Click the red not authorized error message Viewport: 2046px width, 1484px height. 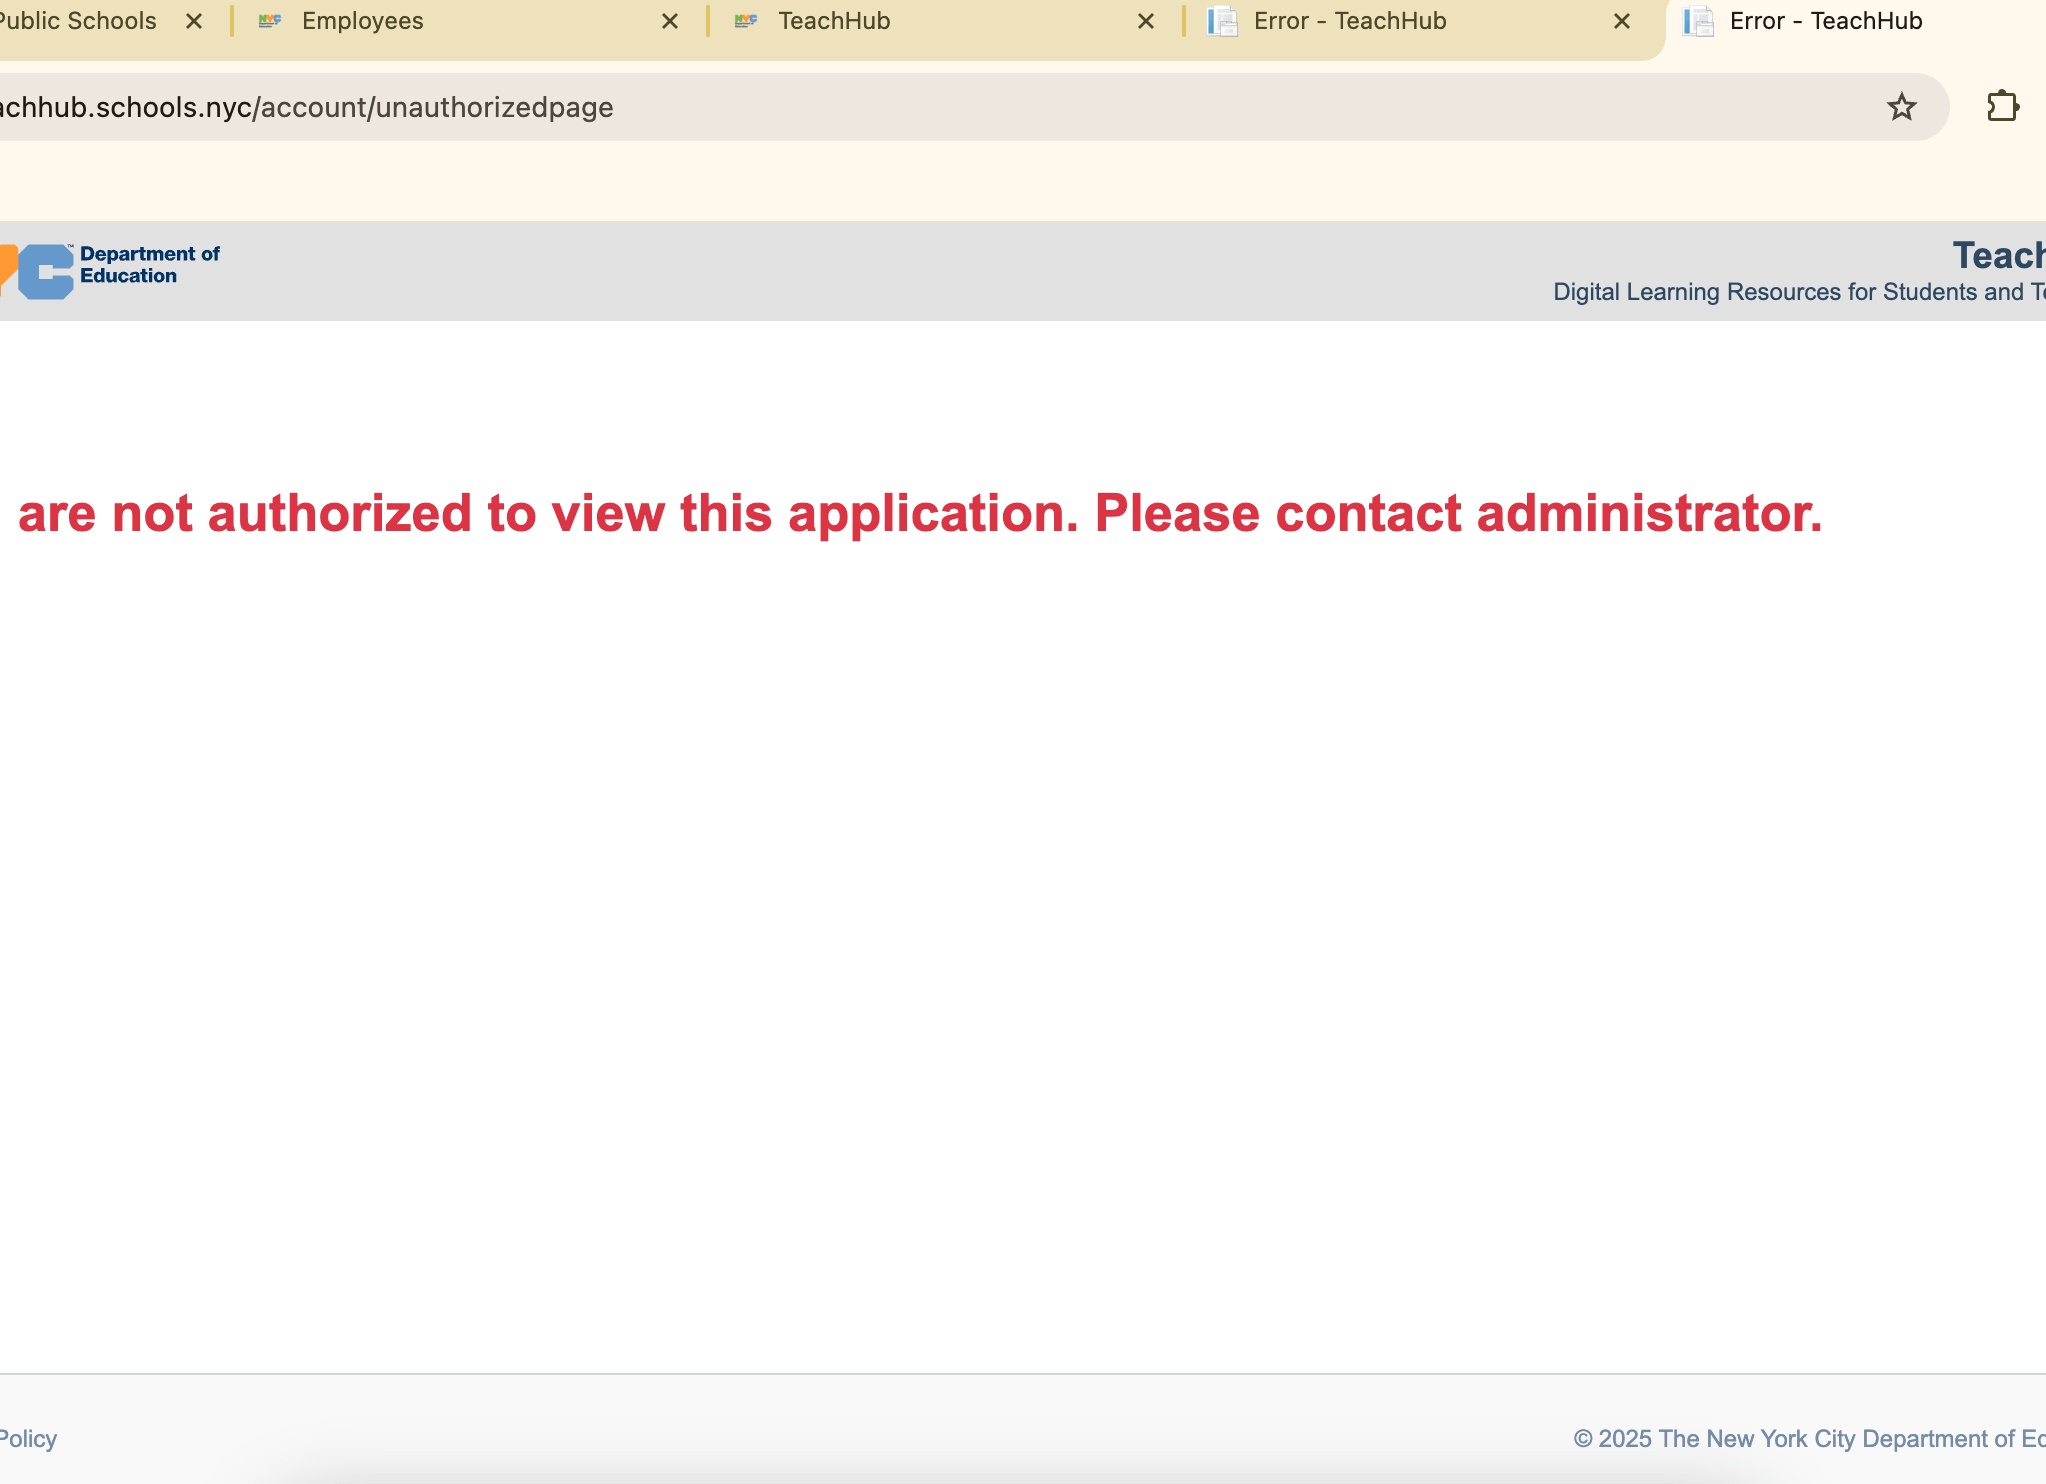(920, 513)
